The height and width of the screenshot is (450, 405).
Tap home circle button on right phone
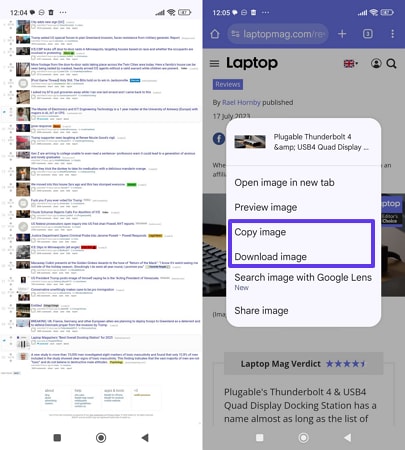coord(303,438)
